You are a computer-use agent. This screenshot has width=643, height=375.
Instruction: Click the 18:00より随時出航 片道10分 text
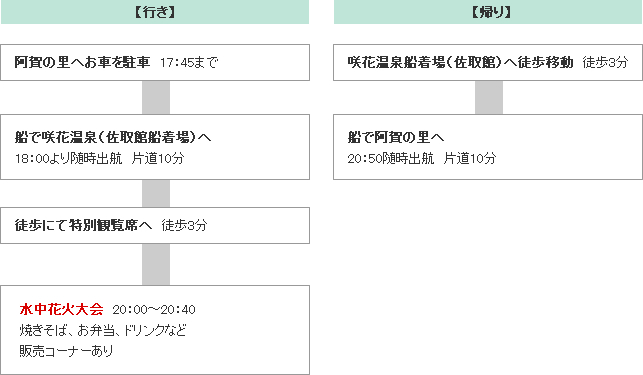coord(100,158)
